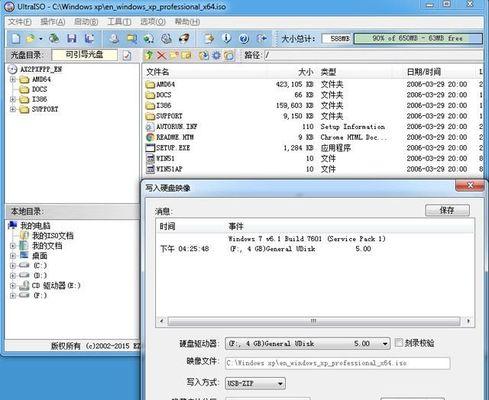489x400 pixels.
Task: Click the Help question mark icon
Action: [x=244, y=39]
